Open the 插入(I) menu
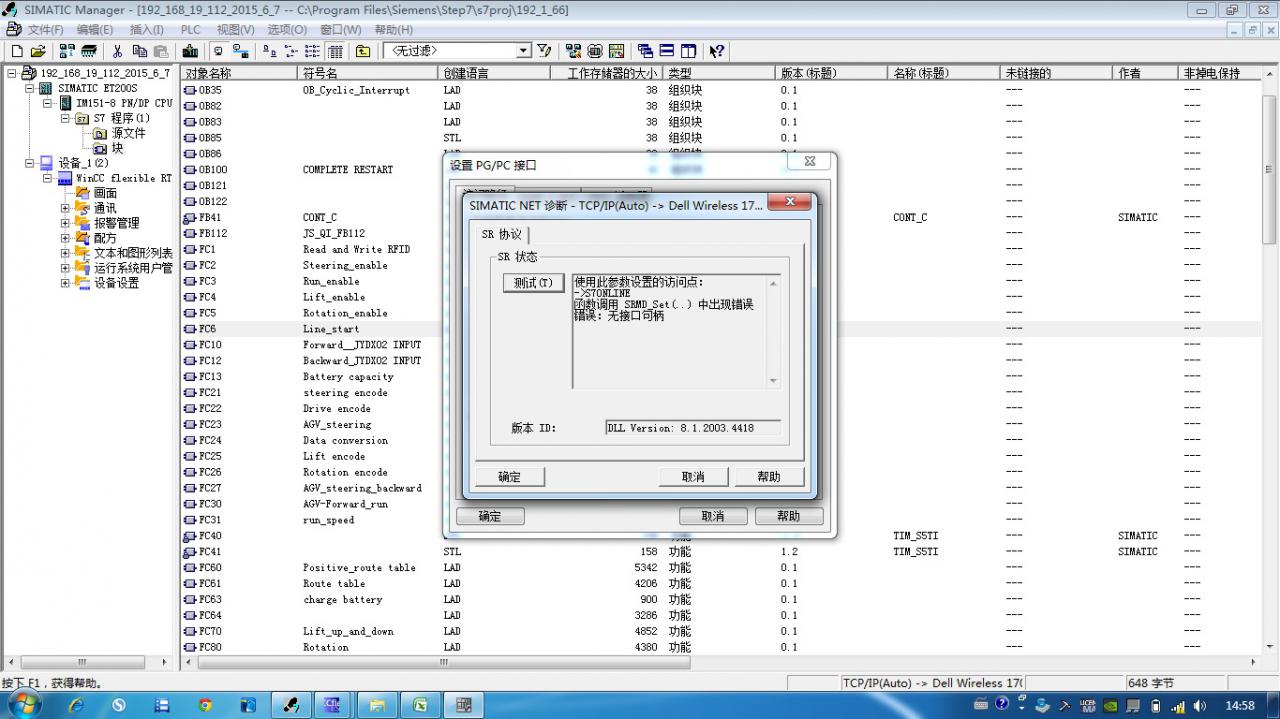Viewport: 1280px width, 719px height. (x=146, y=30)
